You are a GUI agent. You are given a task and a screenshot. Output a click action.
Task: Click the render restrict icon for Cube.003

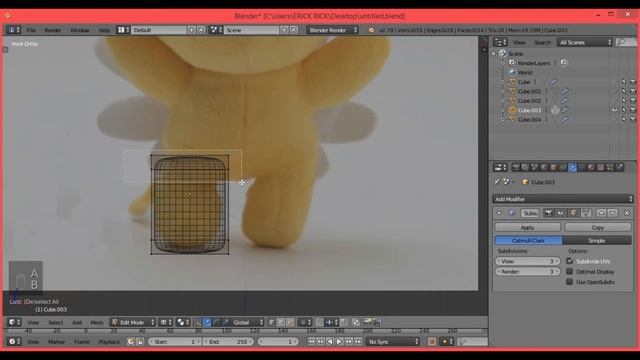pos(633,110)
